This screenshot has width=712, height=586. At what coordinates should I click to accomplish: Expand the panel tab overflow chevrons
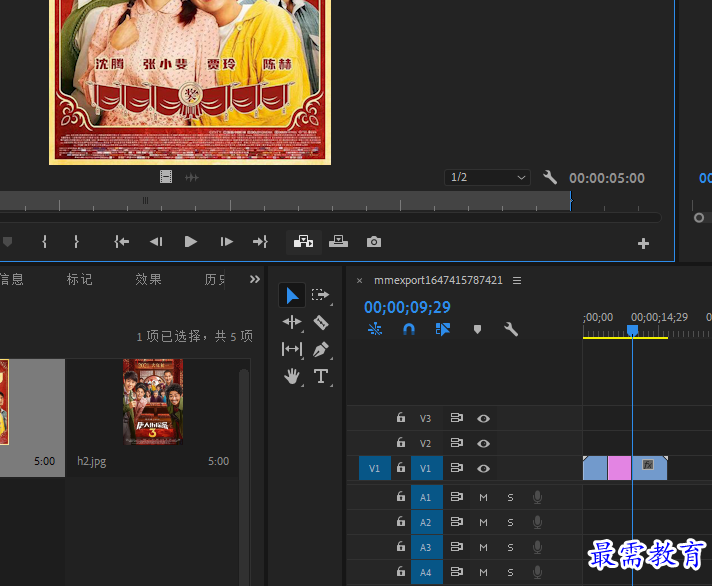click(255, 279)
